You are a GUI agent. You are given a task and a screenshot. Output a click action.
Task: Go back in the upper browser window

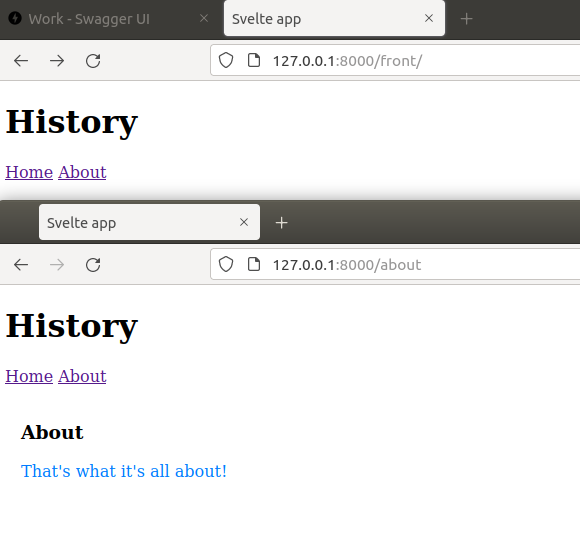[21, 61]
